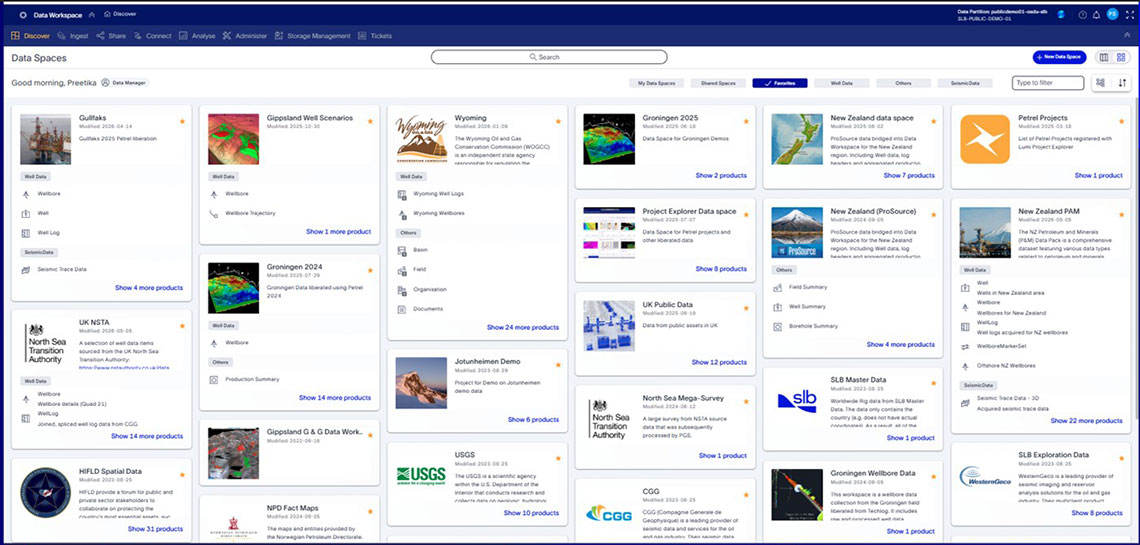
Task: Click the home breadcrumb icon beside Discover
Action: click(x=108, y=14)
